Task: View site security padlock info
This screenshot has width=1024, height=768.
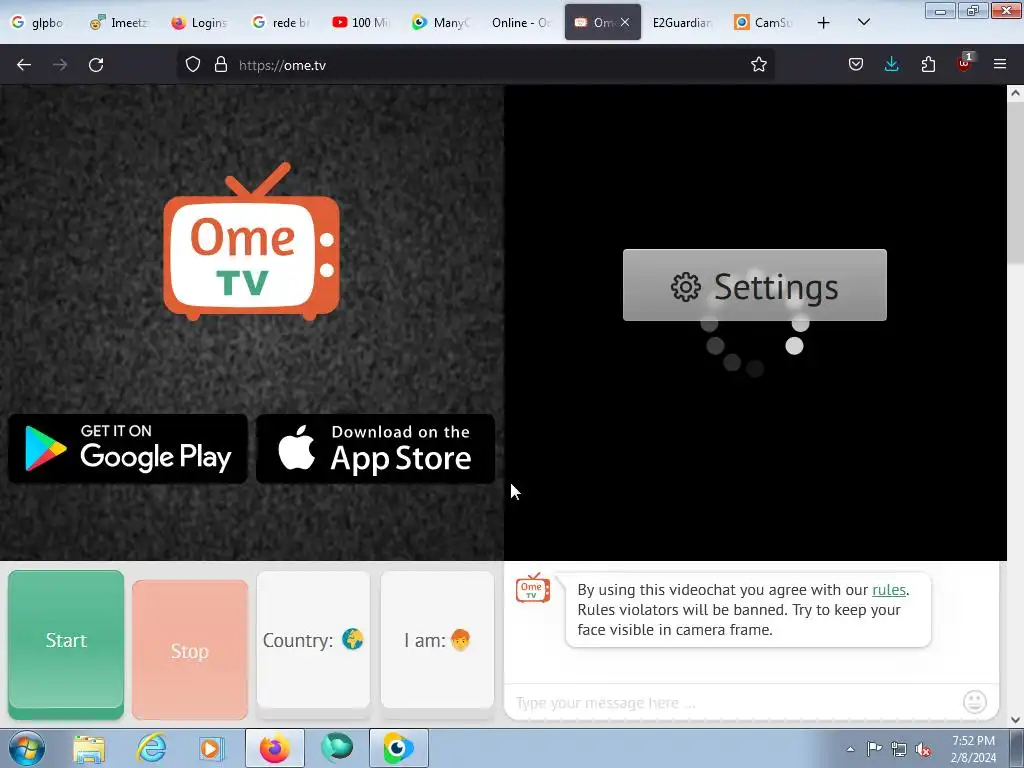Action: [x=221, y=64]
